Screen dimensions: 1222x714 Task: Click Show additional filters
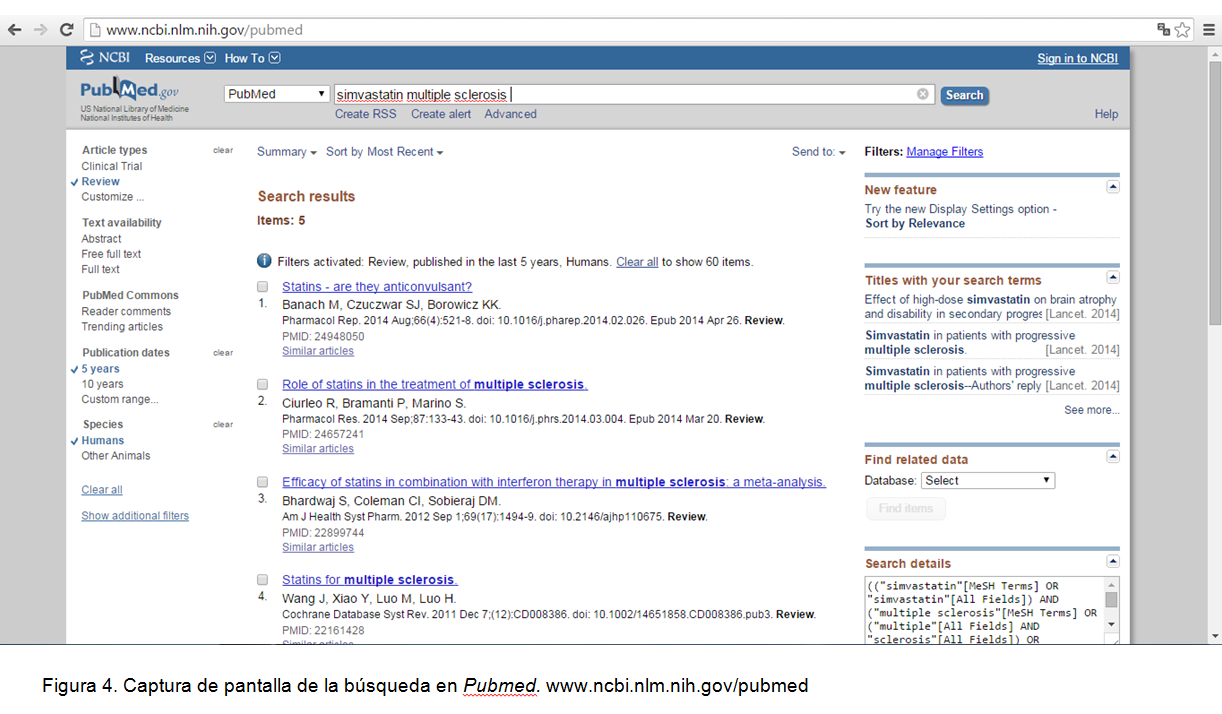pyautogui.click(x=135, y=516)
